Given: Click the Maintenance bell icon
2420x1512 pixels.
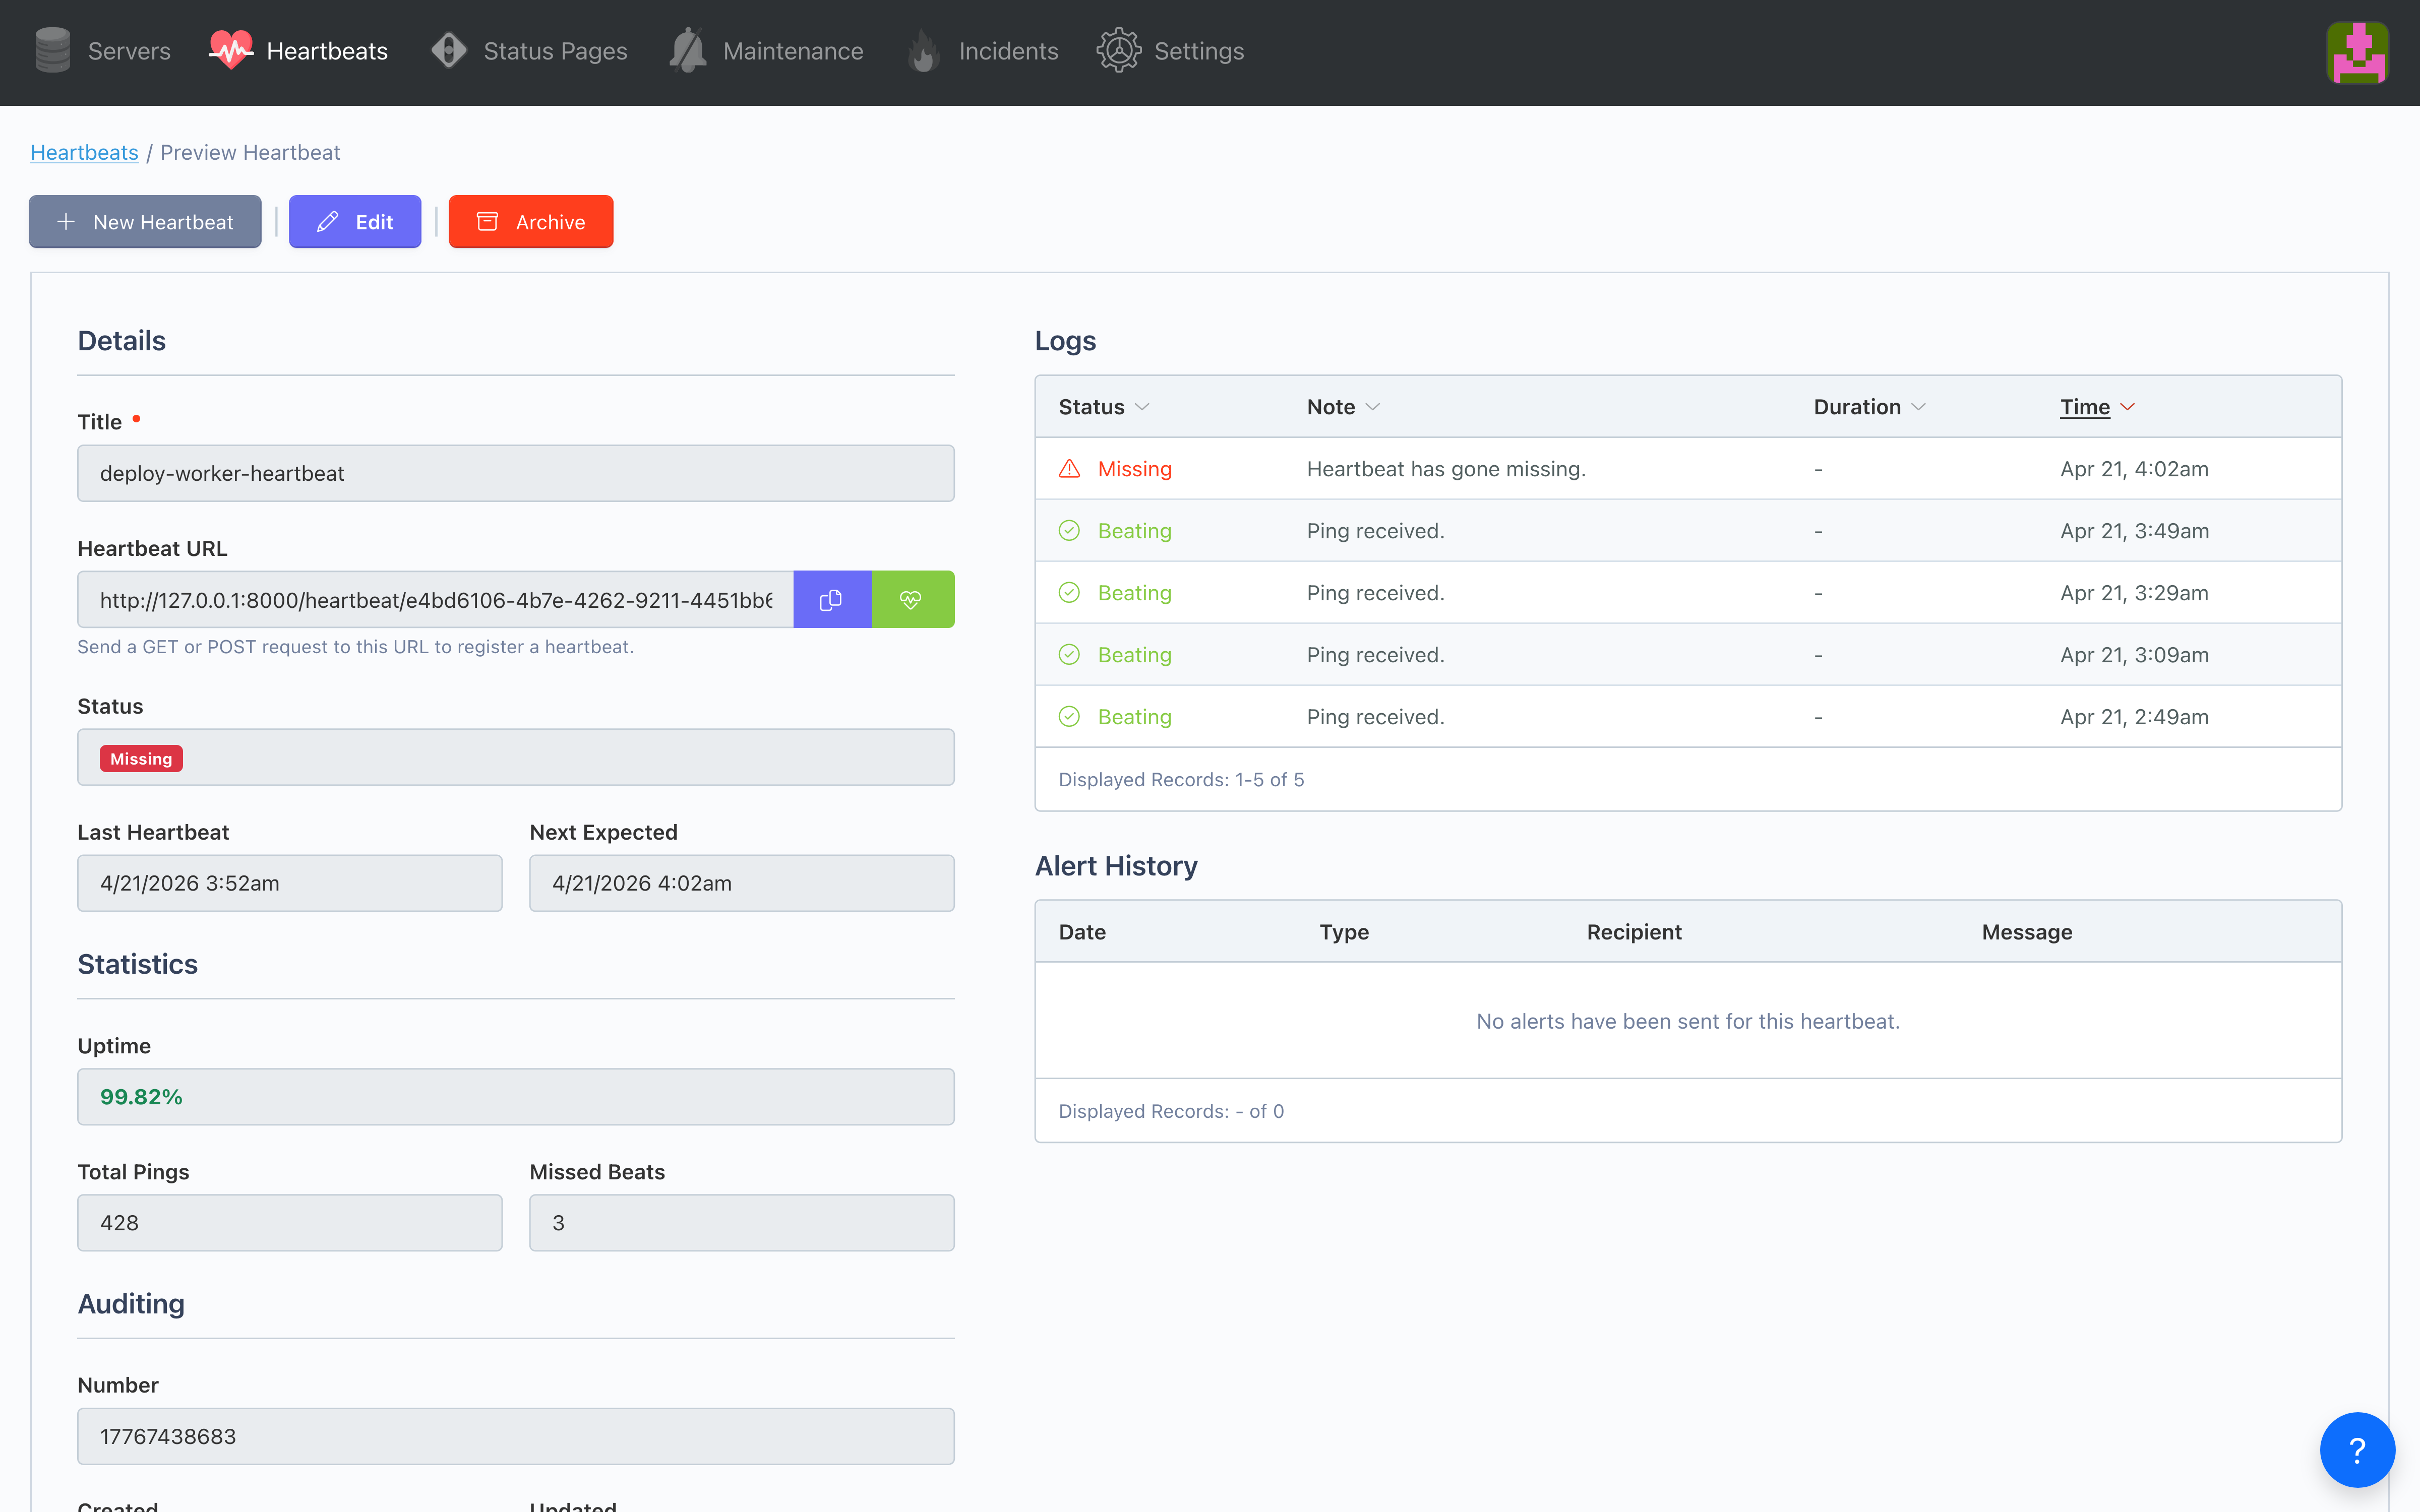Looking at the screenshot, I should (x=688, y=50).
